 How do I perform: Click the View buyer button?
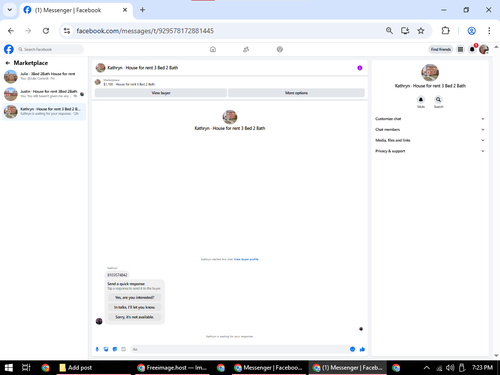tap(161, 93)
